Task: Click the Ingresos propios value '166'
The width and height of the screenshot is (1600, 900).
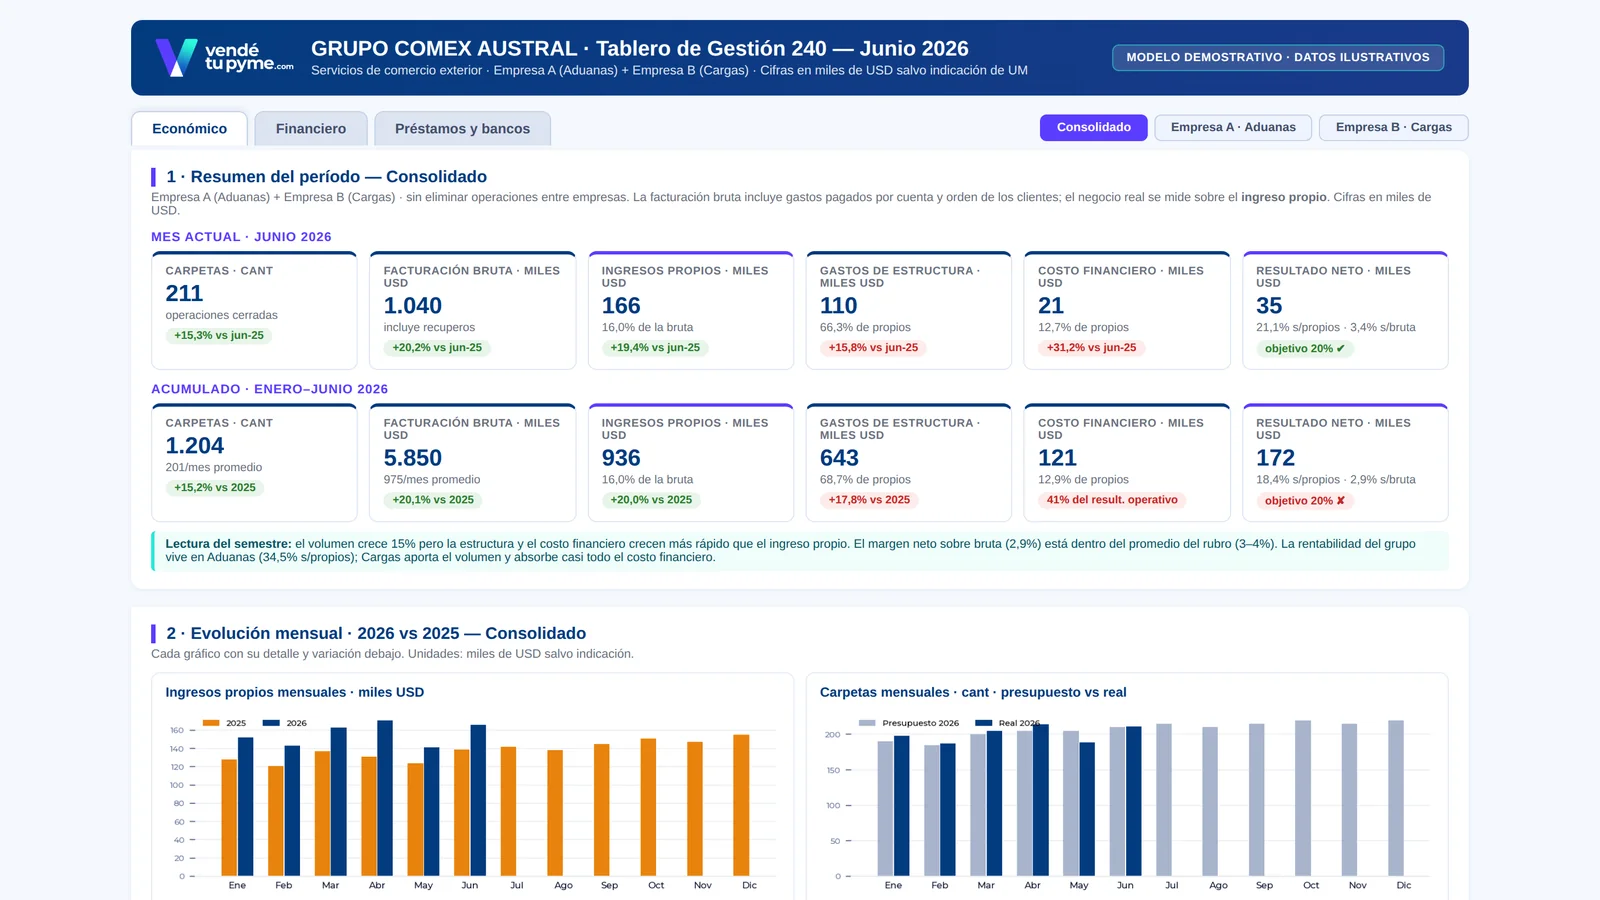Action: pyautogui.click(x=621, y=305)
